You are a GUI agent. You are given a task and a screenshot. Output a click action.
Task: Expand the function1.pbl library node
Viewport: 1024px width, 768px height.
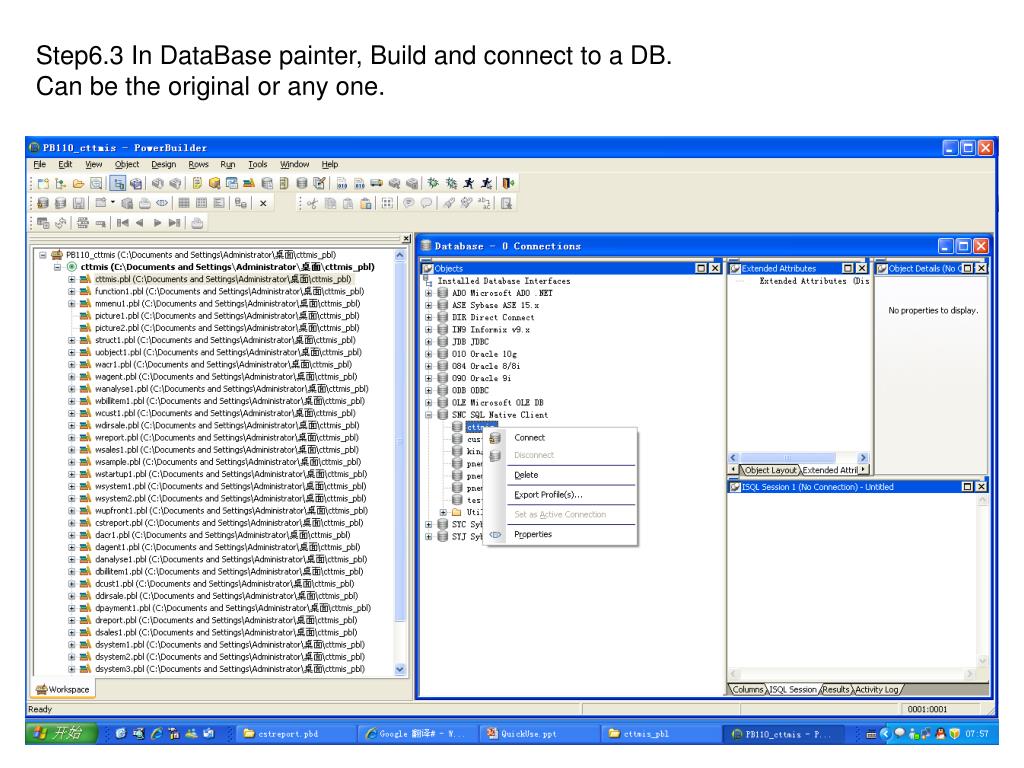pos(72,291)
